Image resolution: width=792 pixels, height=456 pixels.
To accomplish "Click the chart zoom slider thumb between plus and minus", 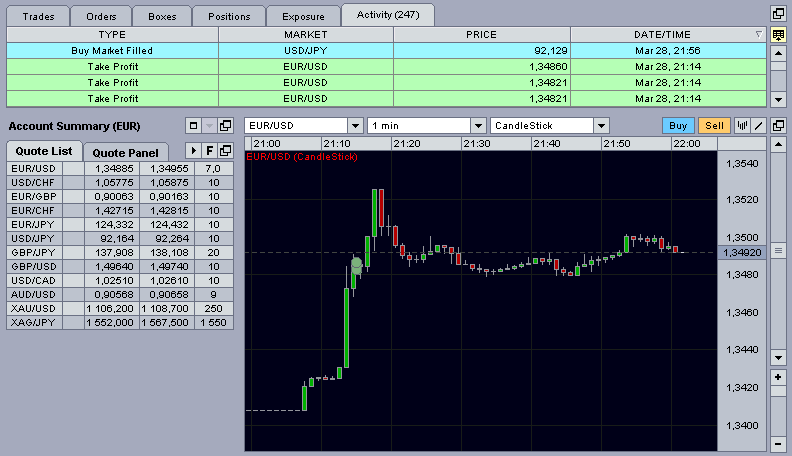I will tap(778, 391).
